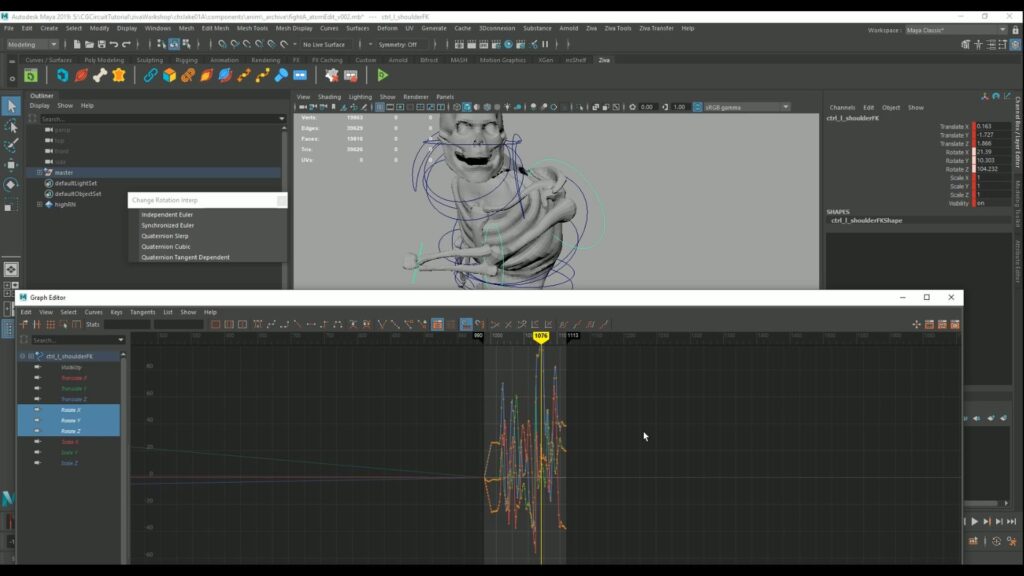1024x576 pixels.
Task: Select the Paint Selection tool in the toolbox
Action: click(11, 145)
